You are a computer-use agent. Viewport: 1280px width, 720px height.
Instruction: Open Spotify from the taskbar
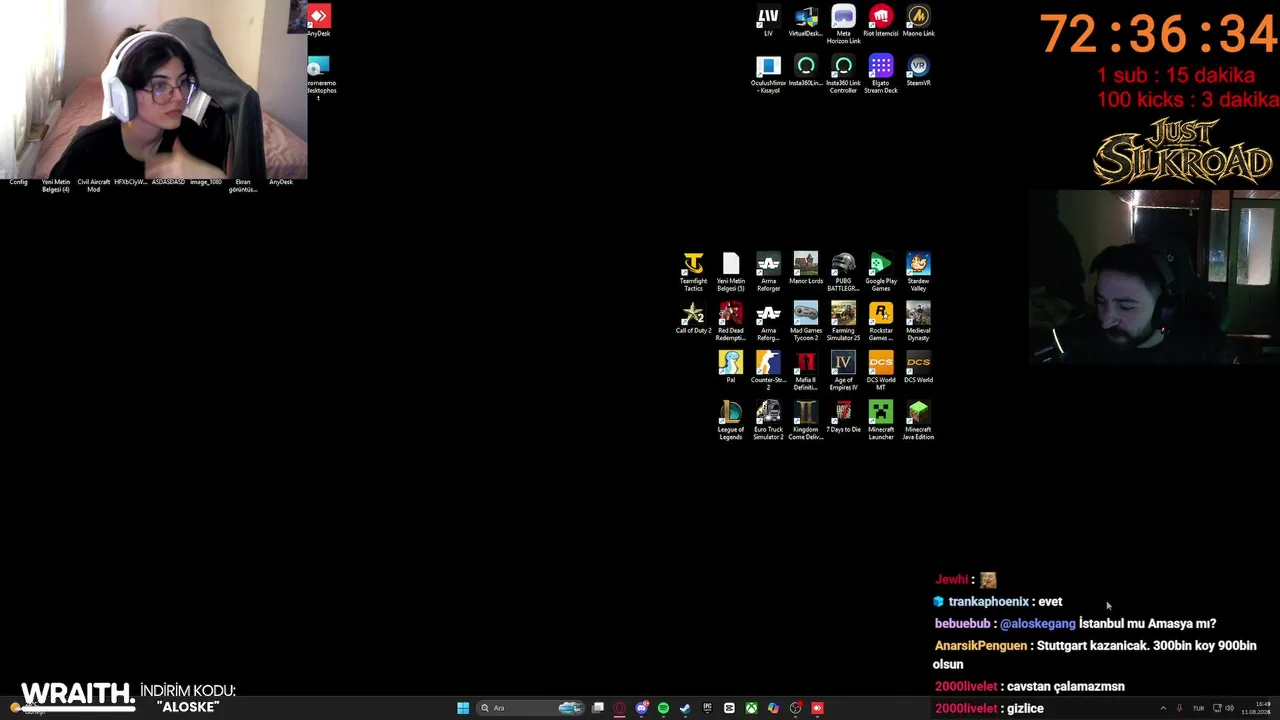pyautogui.click(x=663, y=708)
